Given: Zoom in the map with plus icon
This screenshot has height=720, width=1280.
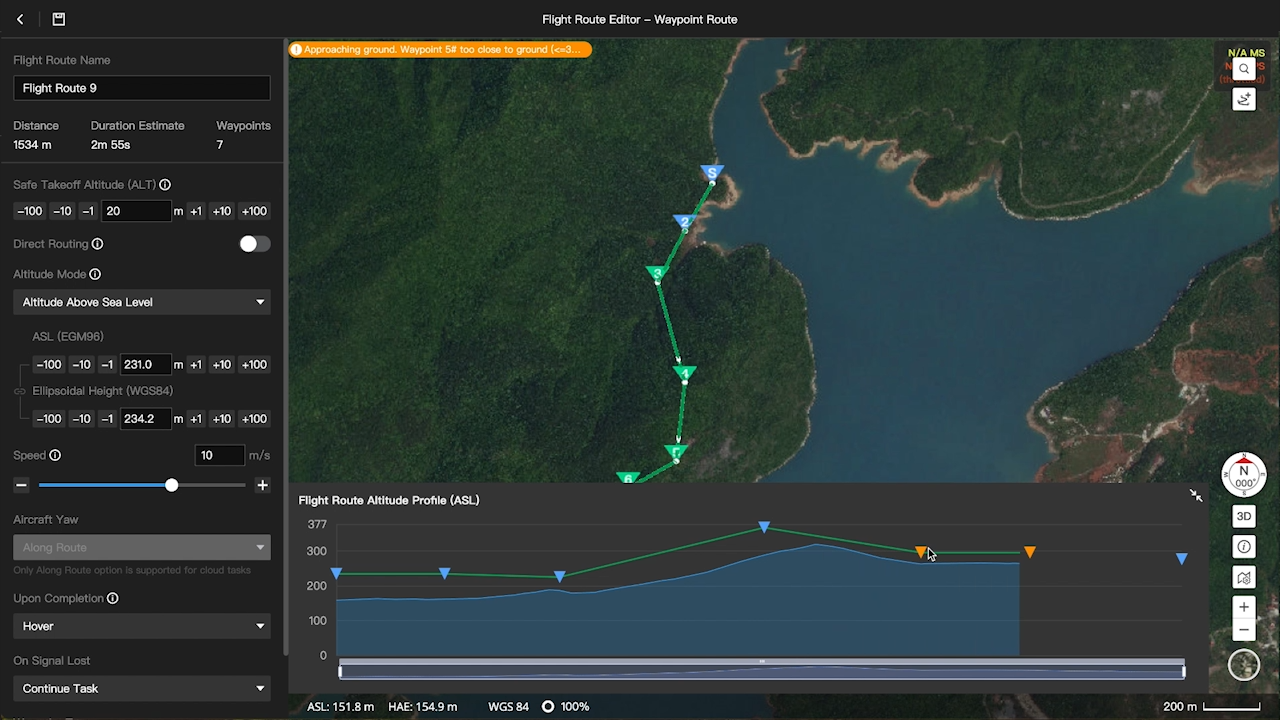Looking at the screenshot, I should click(1243, 607).
